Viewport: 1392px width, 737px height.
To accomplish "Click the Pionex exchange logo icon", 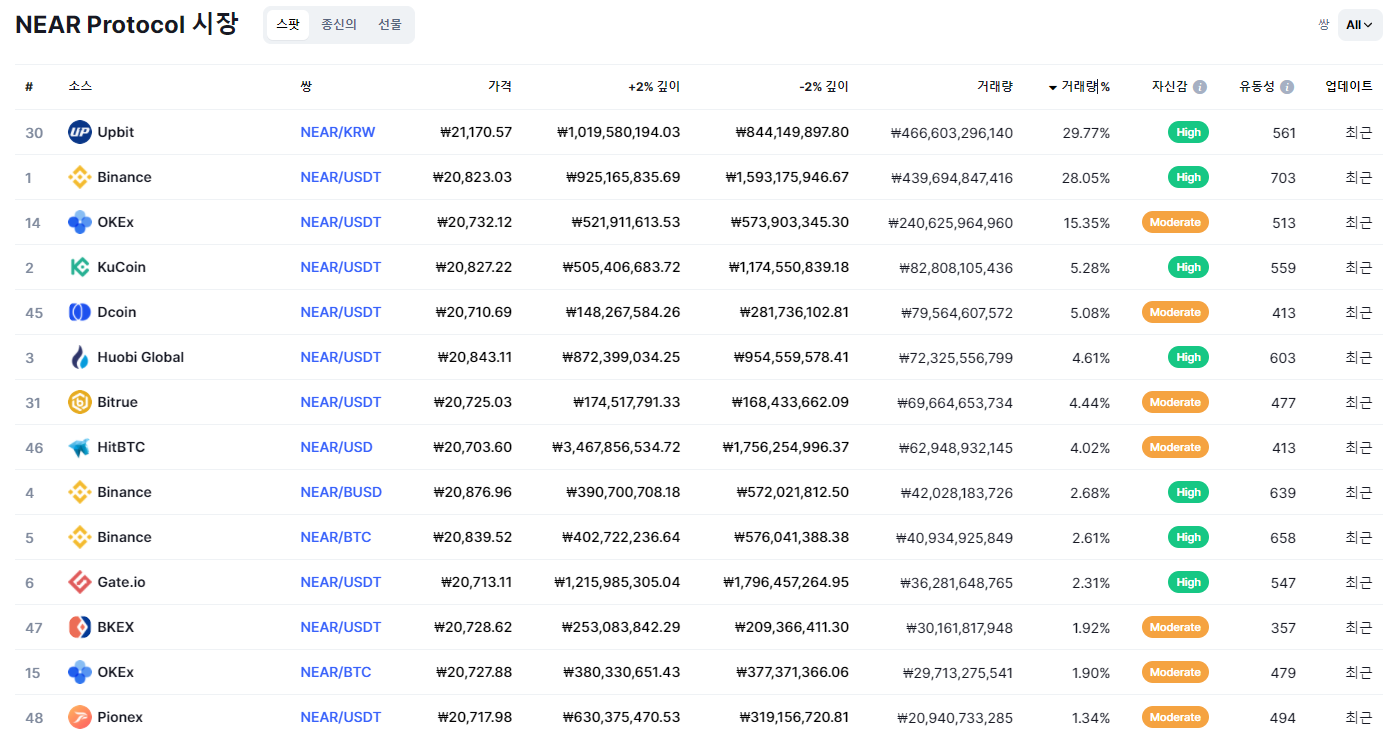I will point(80,717).
